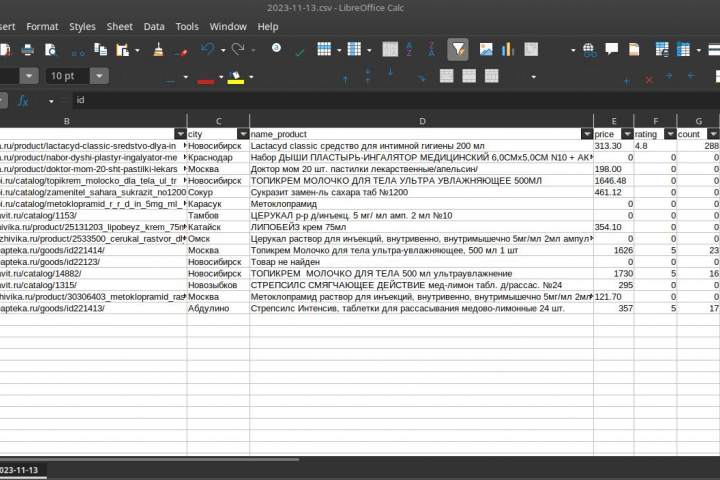Clear direct formatting with eraser icon
The width and height of the screenshot is (720, 480).
pos(181,51)
